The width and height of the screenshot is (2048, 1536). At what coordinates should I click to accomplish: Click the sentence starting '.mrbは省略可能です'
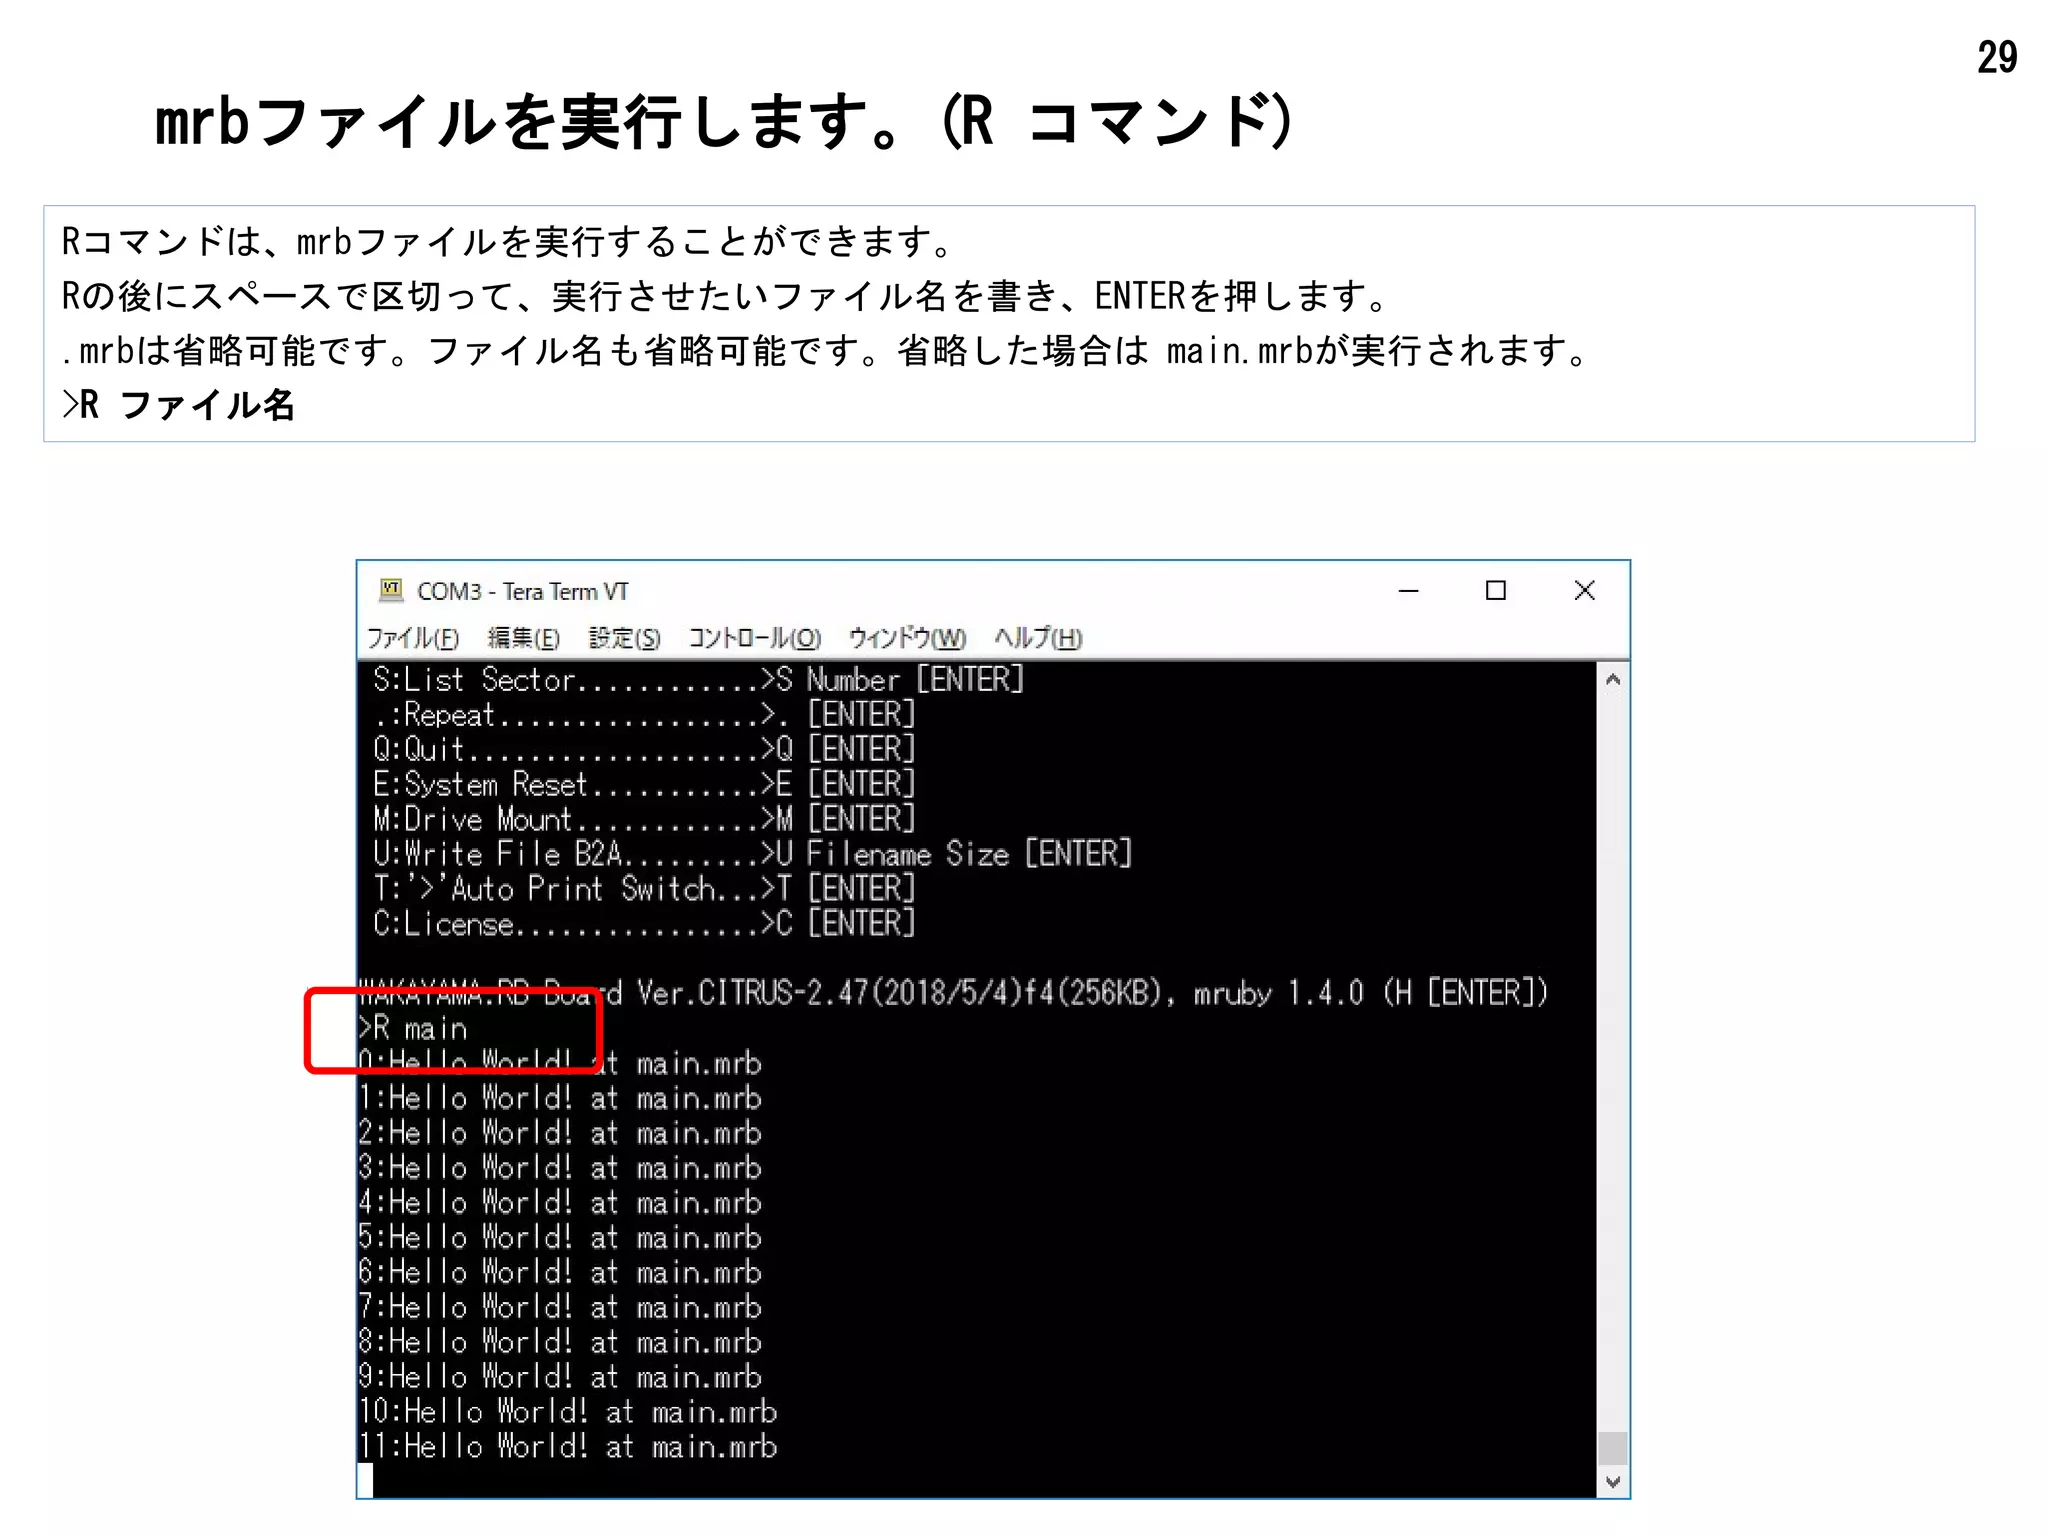coord(826,350)
